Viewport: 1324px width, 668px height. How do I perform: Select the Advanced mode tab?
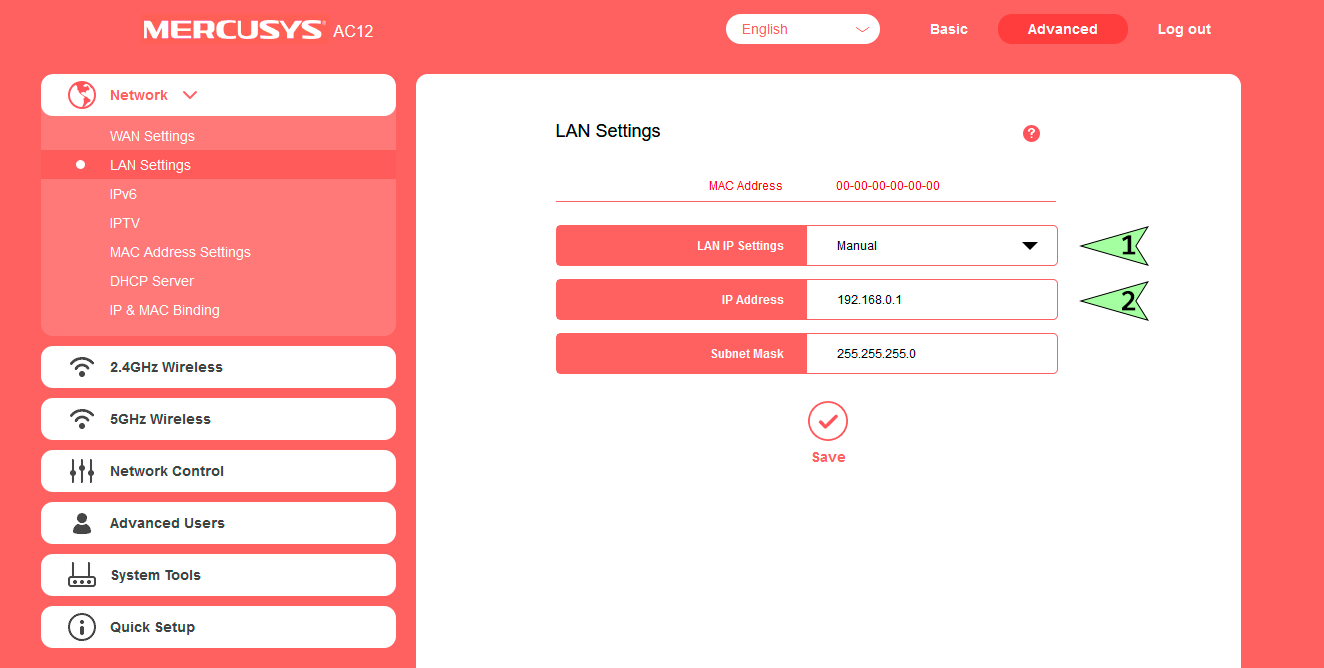(1062, 29)
